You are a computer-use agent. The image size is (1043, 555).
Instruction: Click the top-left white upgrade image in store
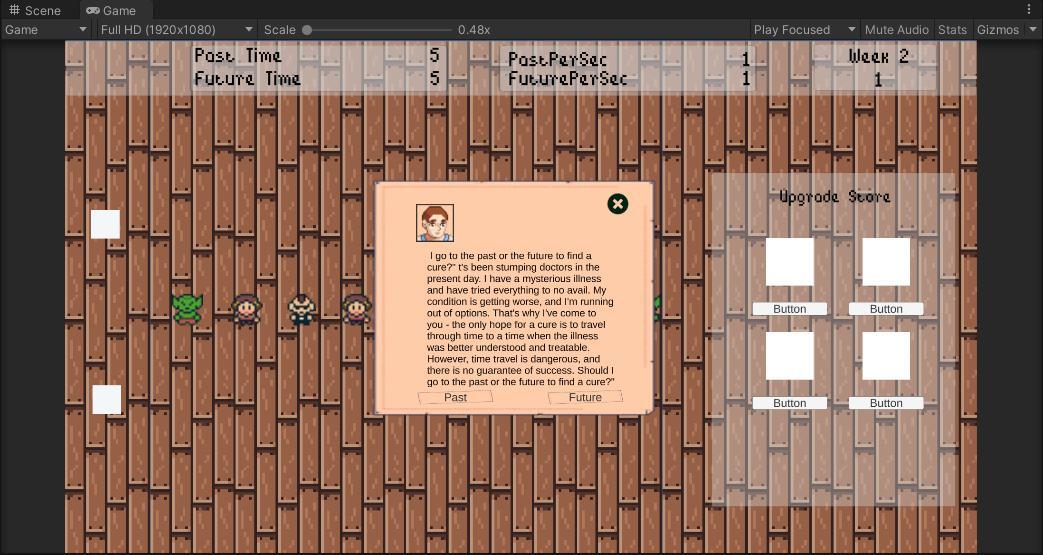pos(789,262)
